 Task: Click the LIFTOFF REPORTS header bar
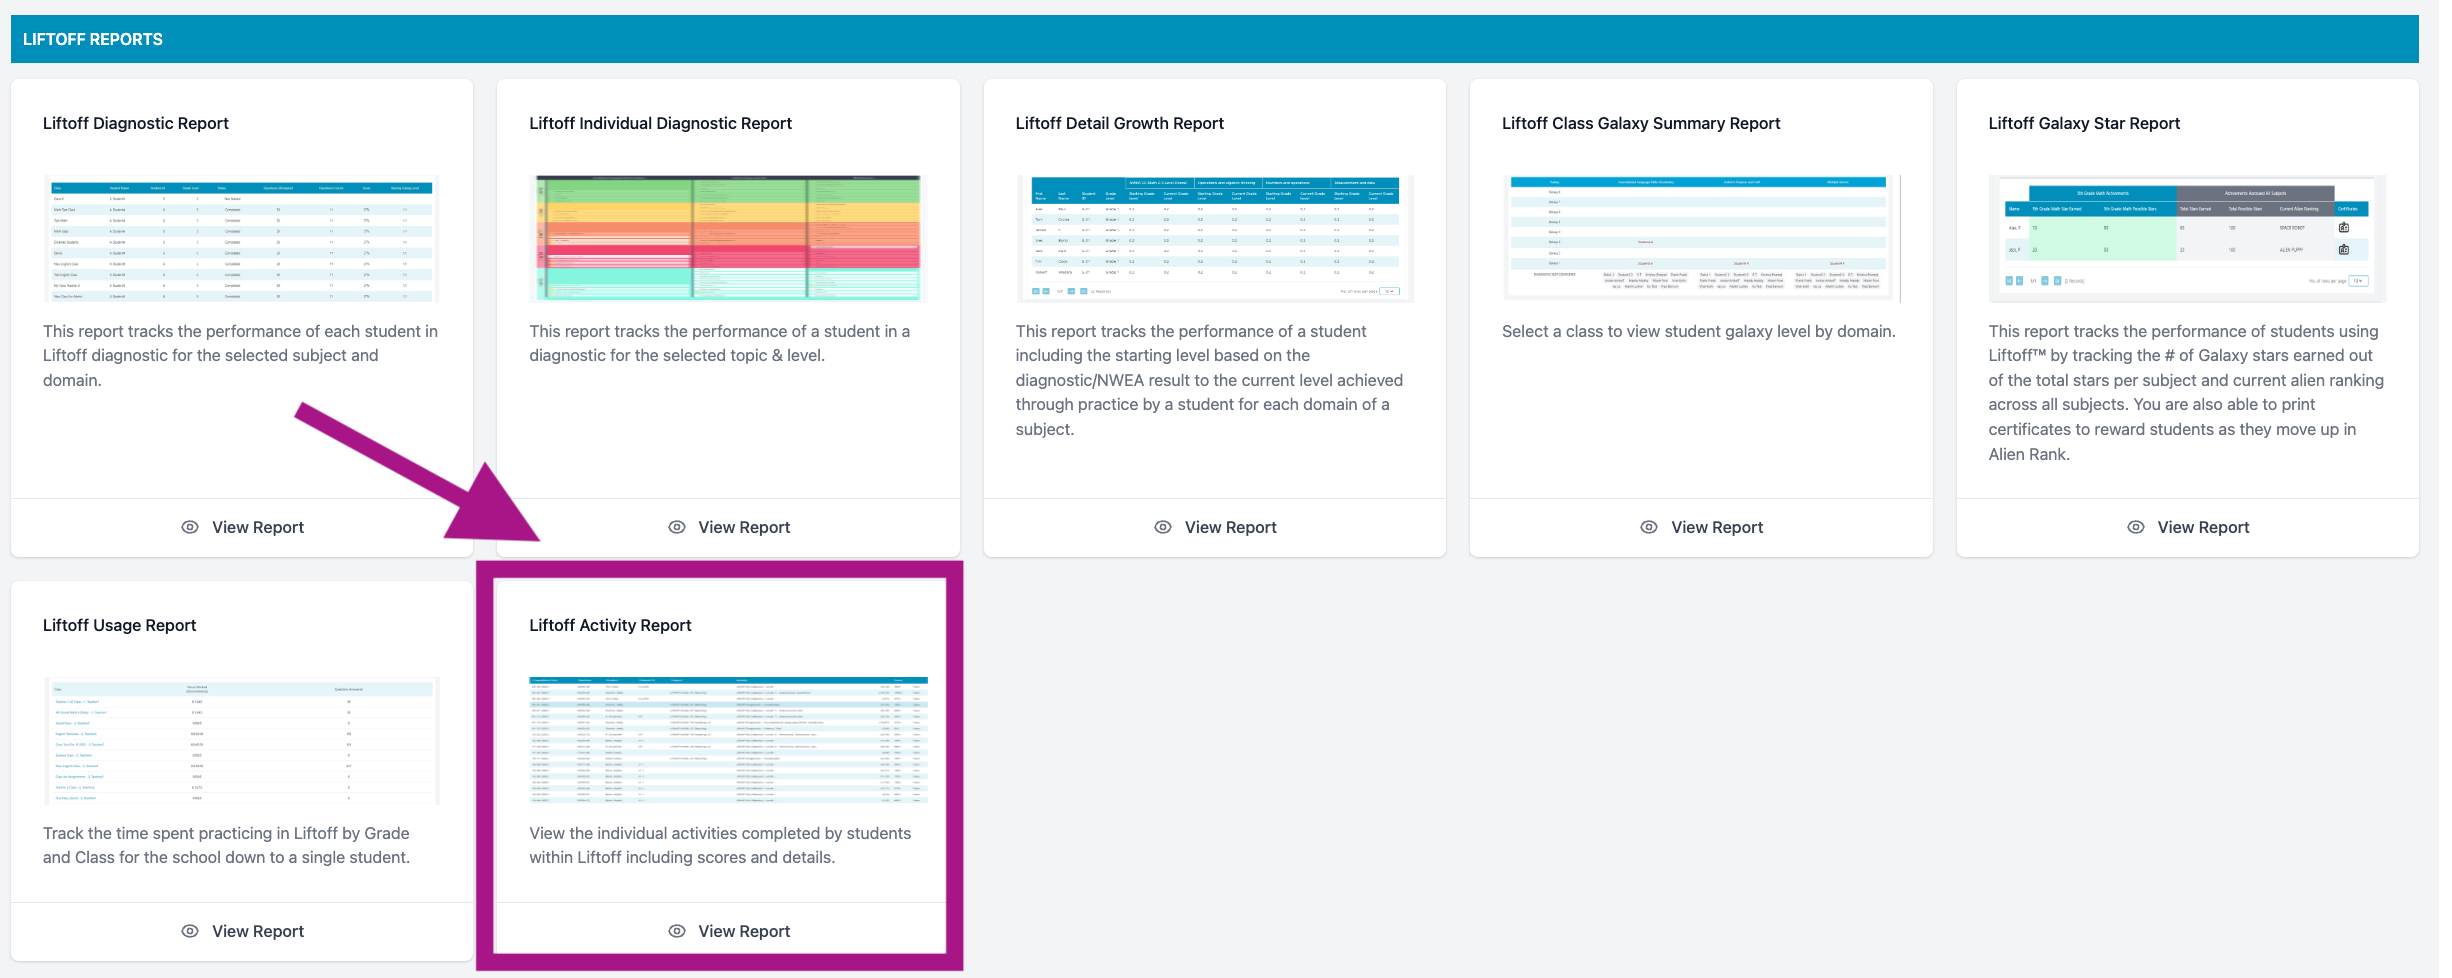coord(1215,39)
